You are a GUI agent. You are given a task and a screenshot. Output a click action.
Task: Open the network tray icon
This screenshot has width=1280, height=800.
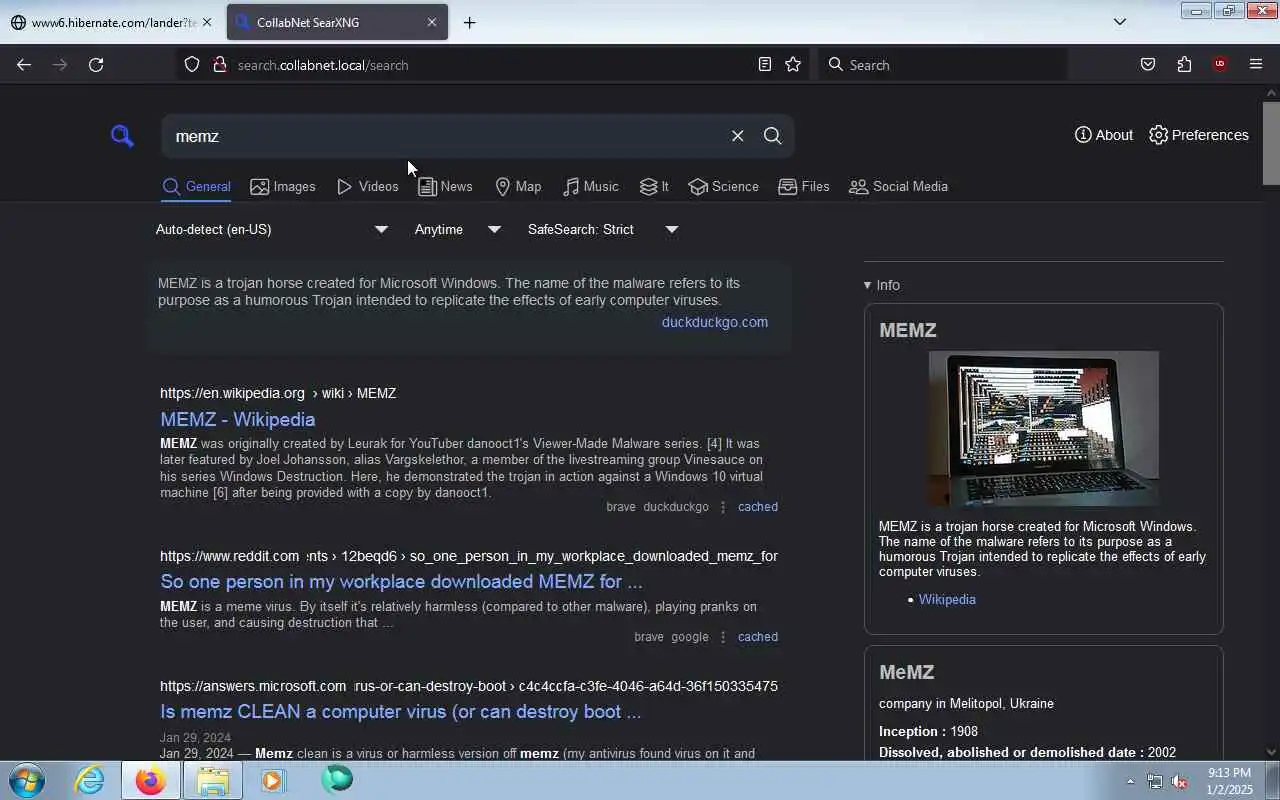point(1155,781)
